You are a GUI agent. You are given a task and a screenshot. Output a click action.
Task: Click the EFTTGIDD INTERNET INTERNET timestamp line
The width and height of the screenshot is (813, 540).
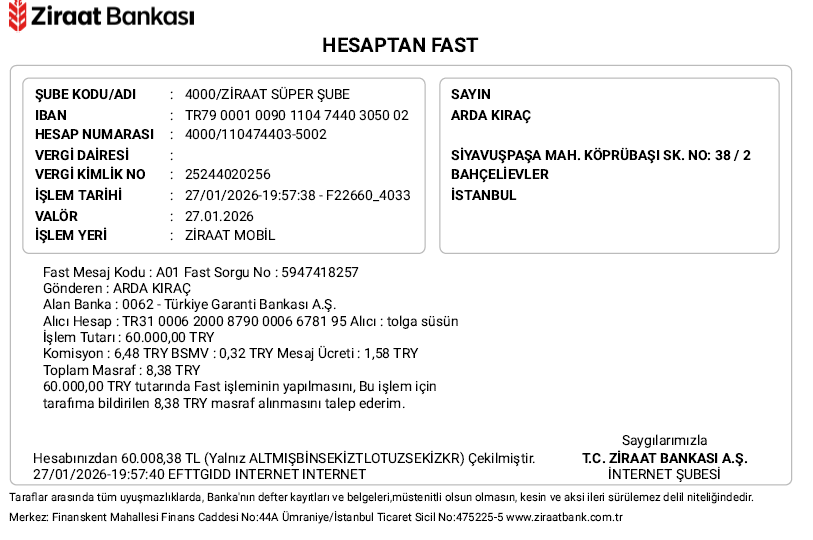click(x=200, y=474)
